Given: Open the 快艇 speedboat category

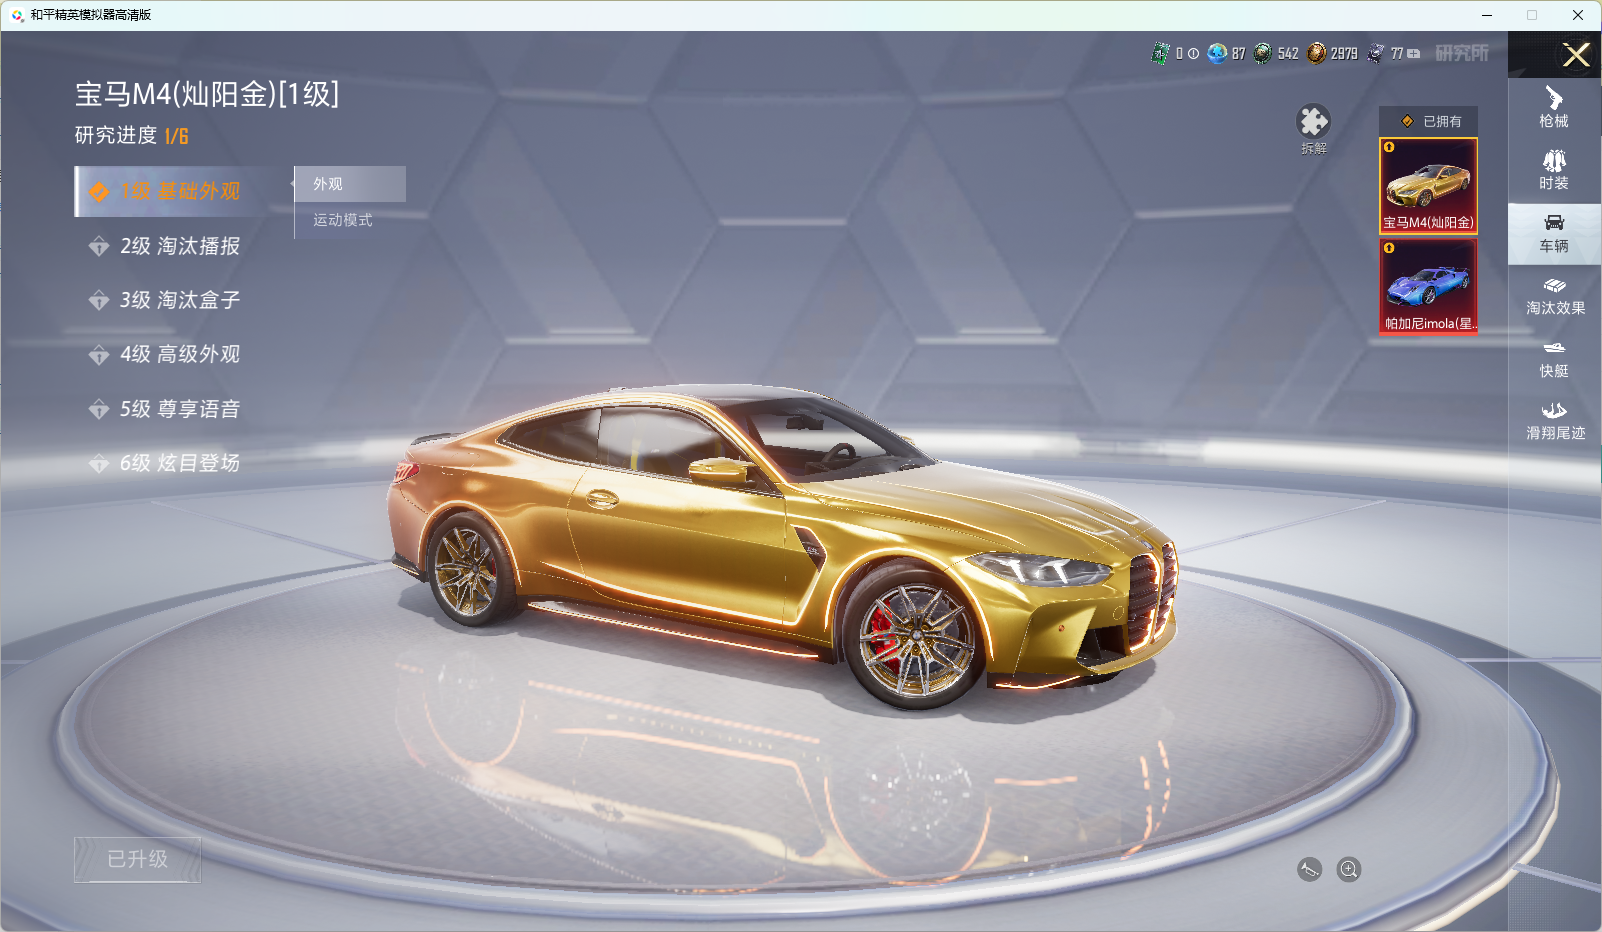Looking at the screenshot, I should click(1554, 358).
